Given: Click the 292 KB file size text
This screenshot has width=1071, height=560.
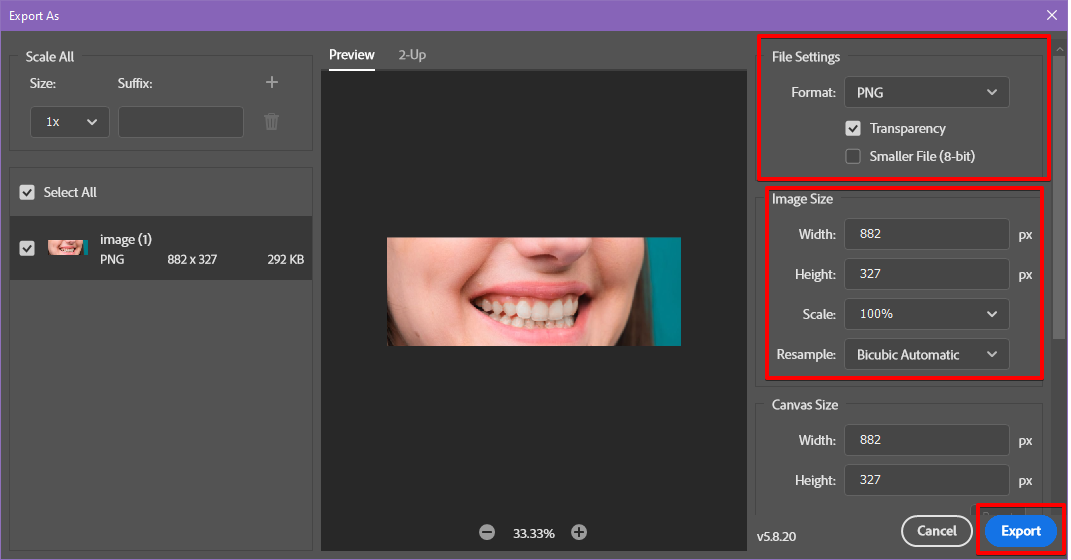Looking at the screenshot, I should [x=286, y=260].
